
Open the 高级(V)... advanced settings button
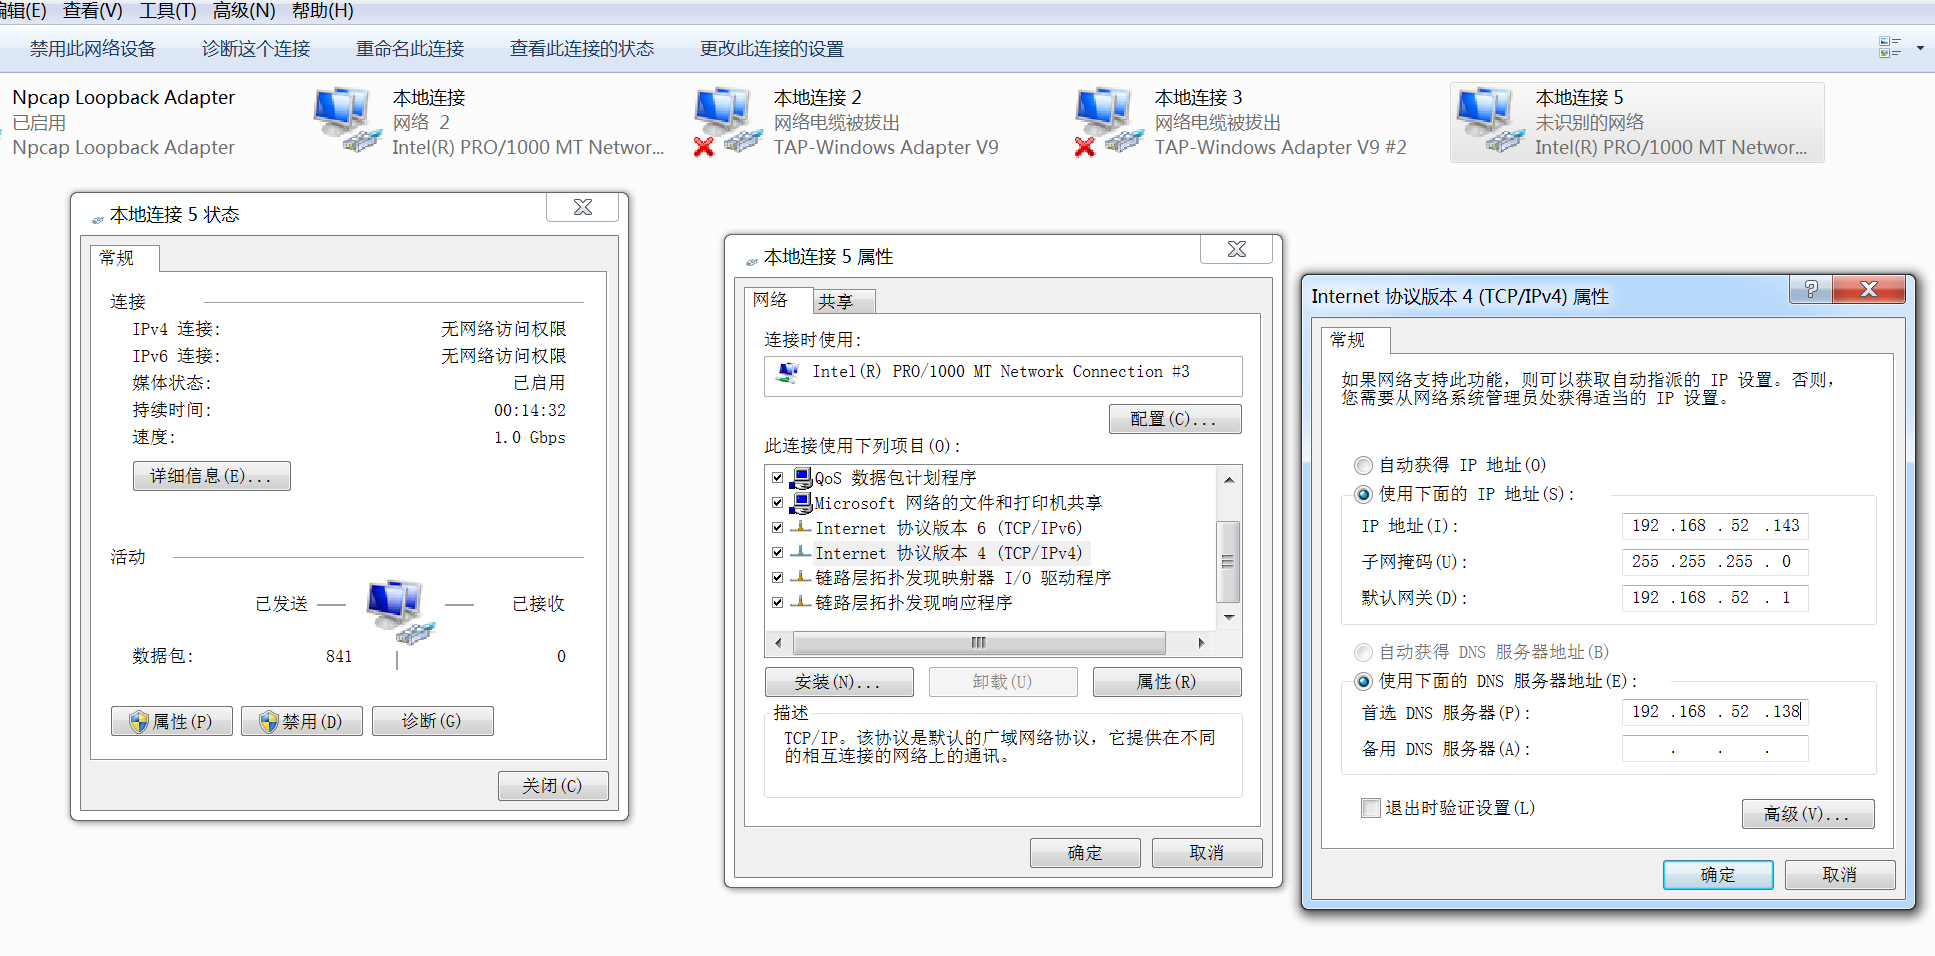point(1807,814)
